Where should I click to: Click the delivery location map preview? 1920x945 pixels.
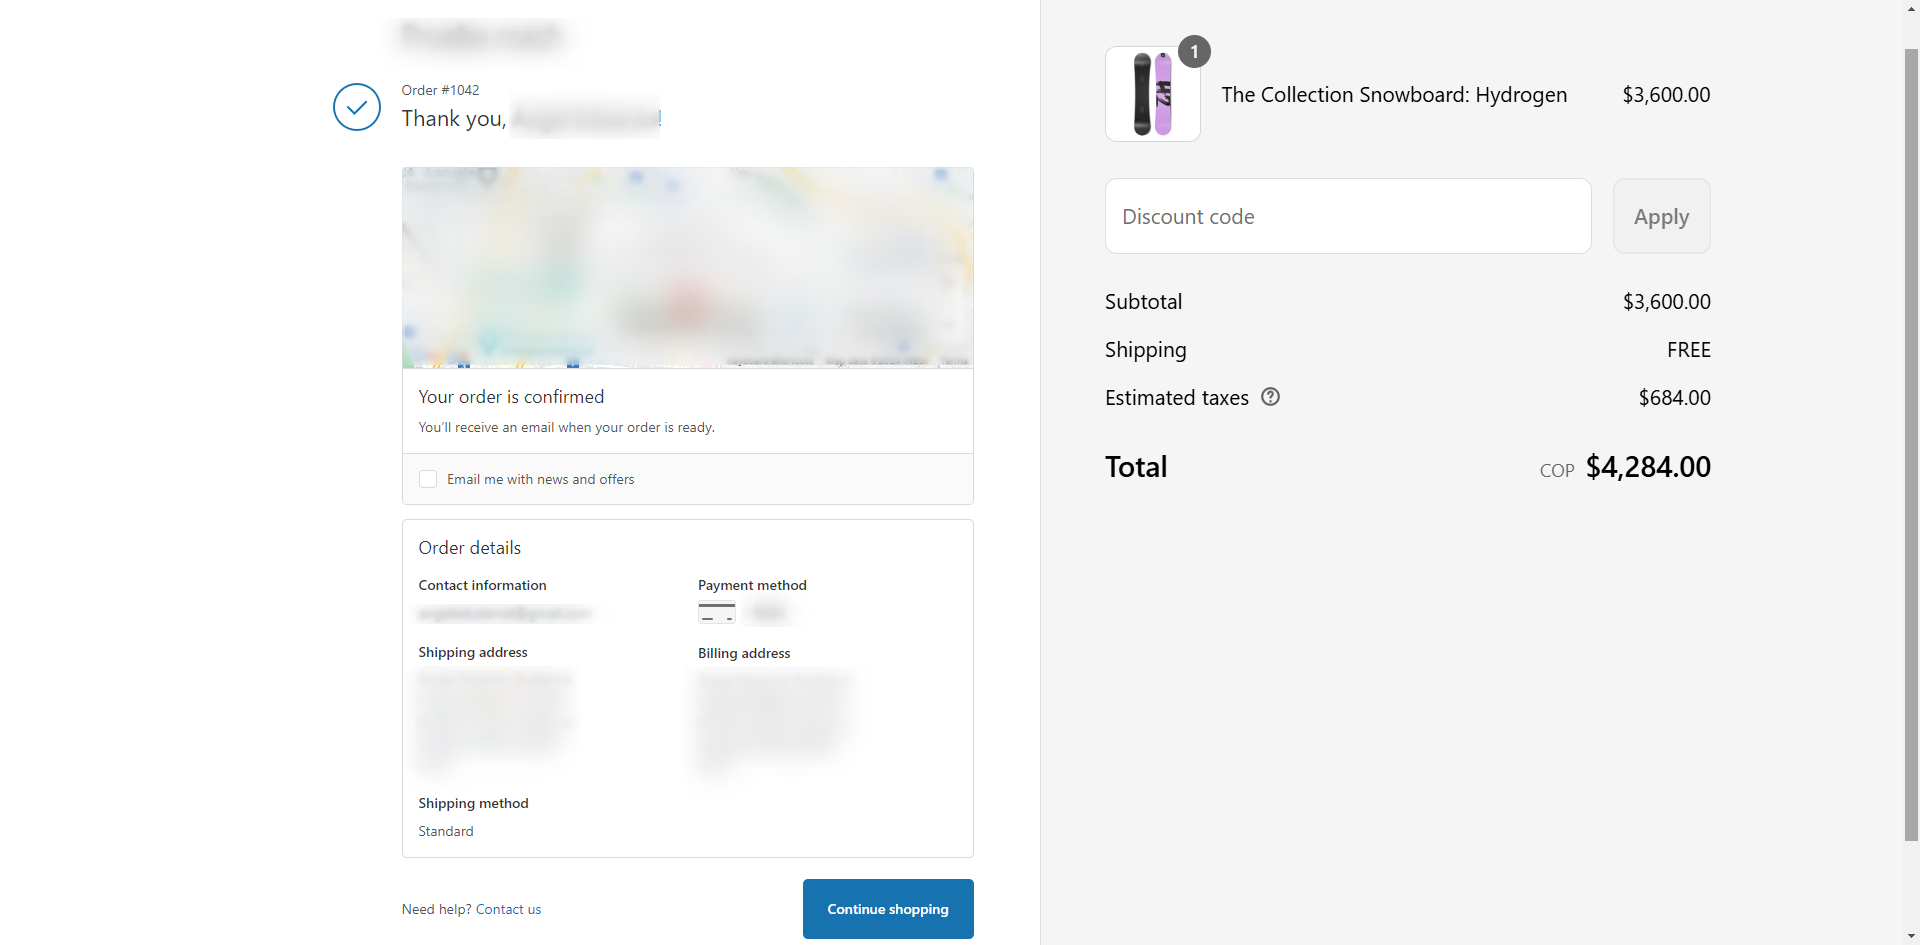pos(687,267)
